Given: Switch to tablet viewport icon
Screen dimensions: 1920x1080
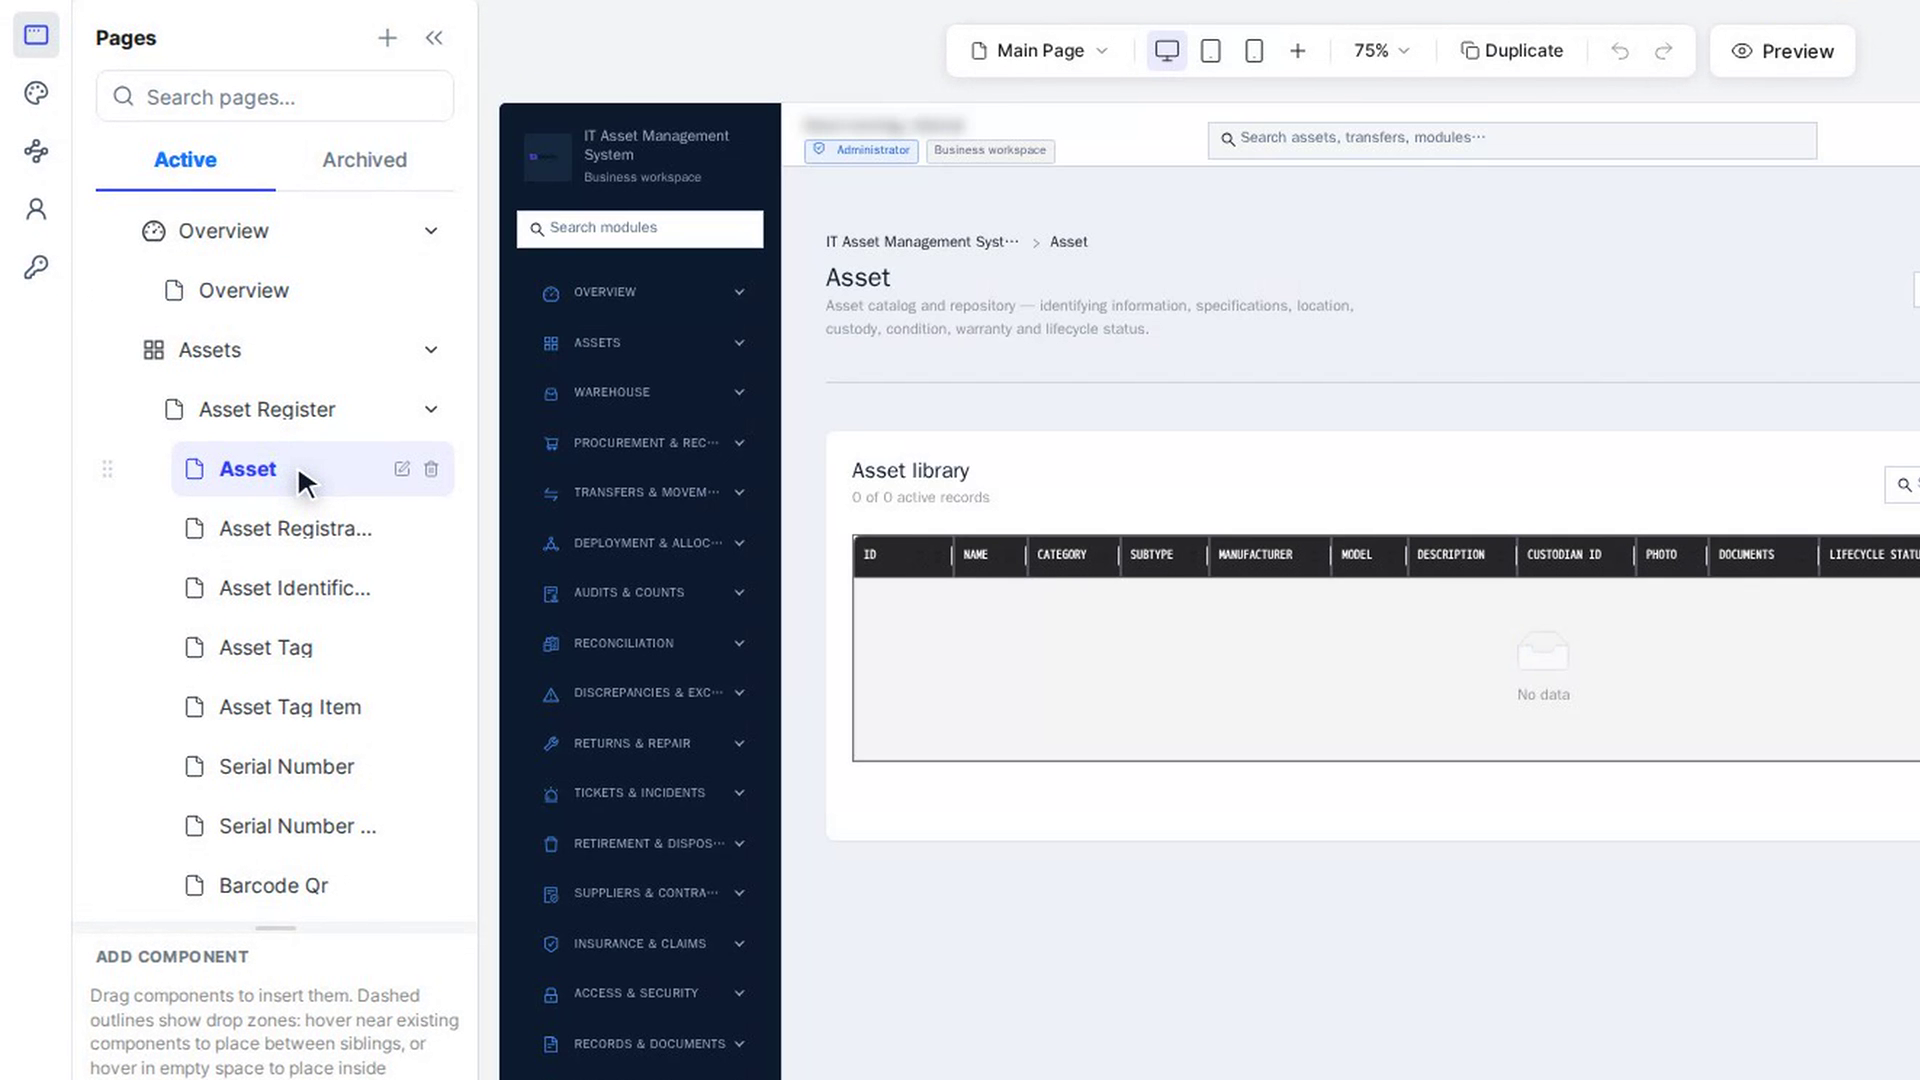Looking at the screenshot, I should click(x=1210, y=51).
